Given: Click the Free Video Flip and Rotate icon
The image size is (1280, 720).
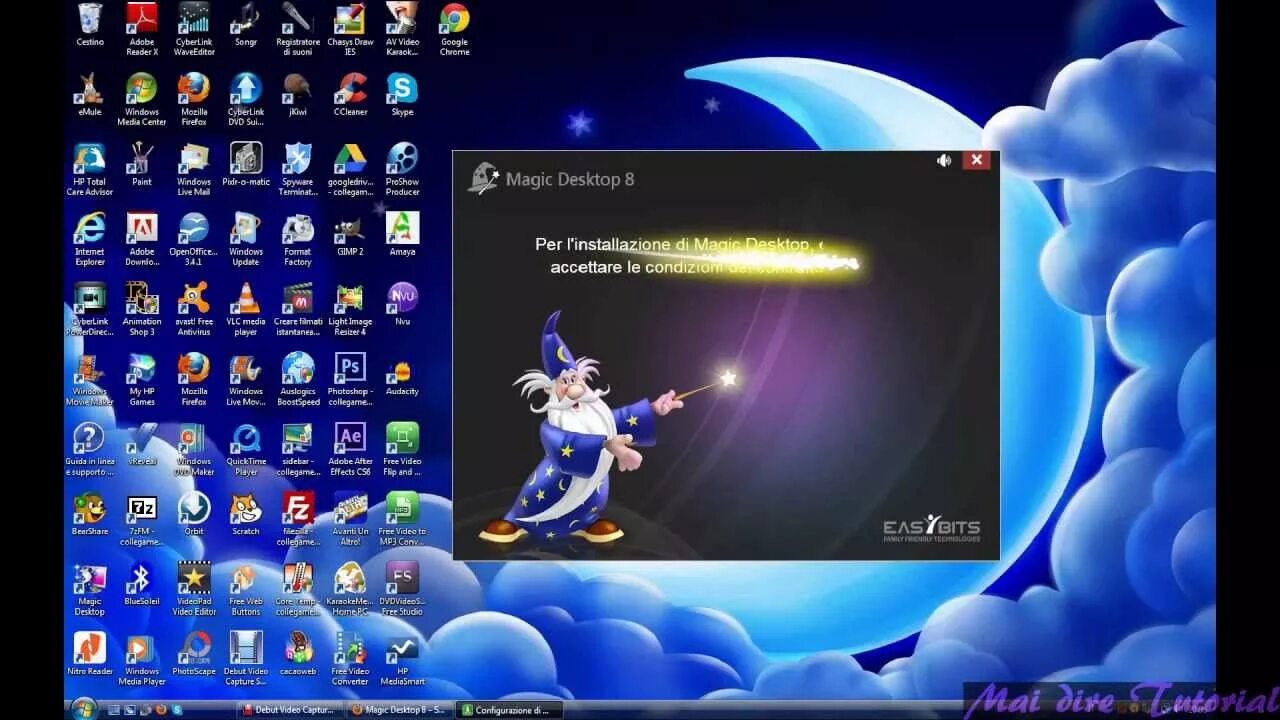Looking at the screenshot, I should (402, 448).
